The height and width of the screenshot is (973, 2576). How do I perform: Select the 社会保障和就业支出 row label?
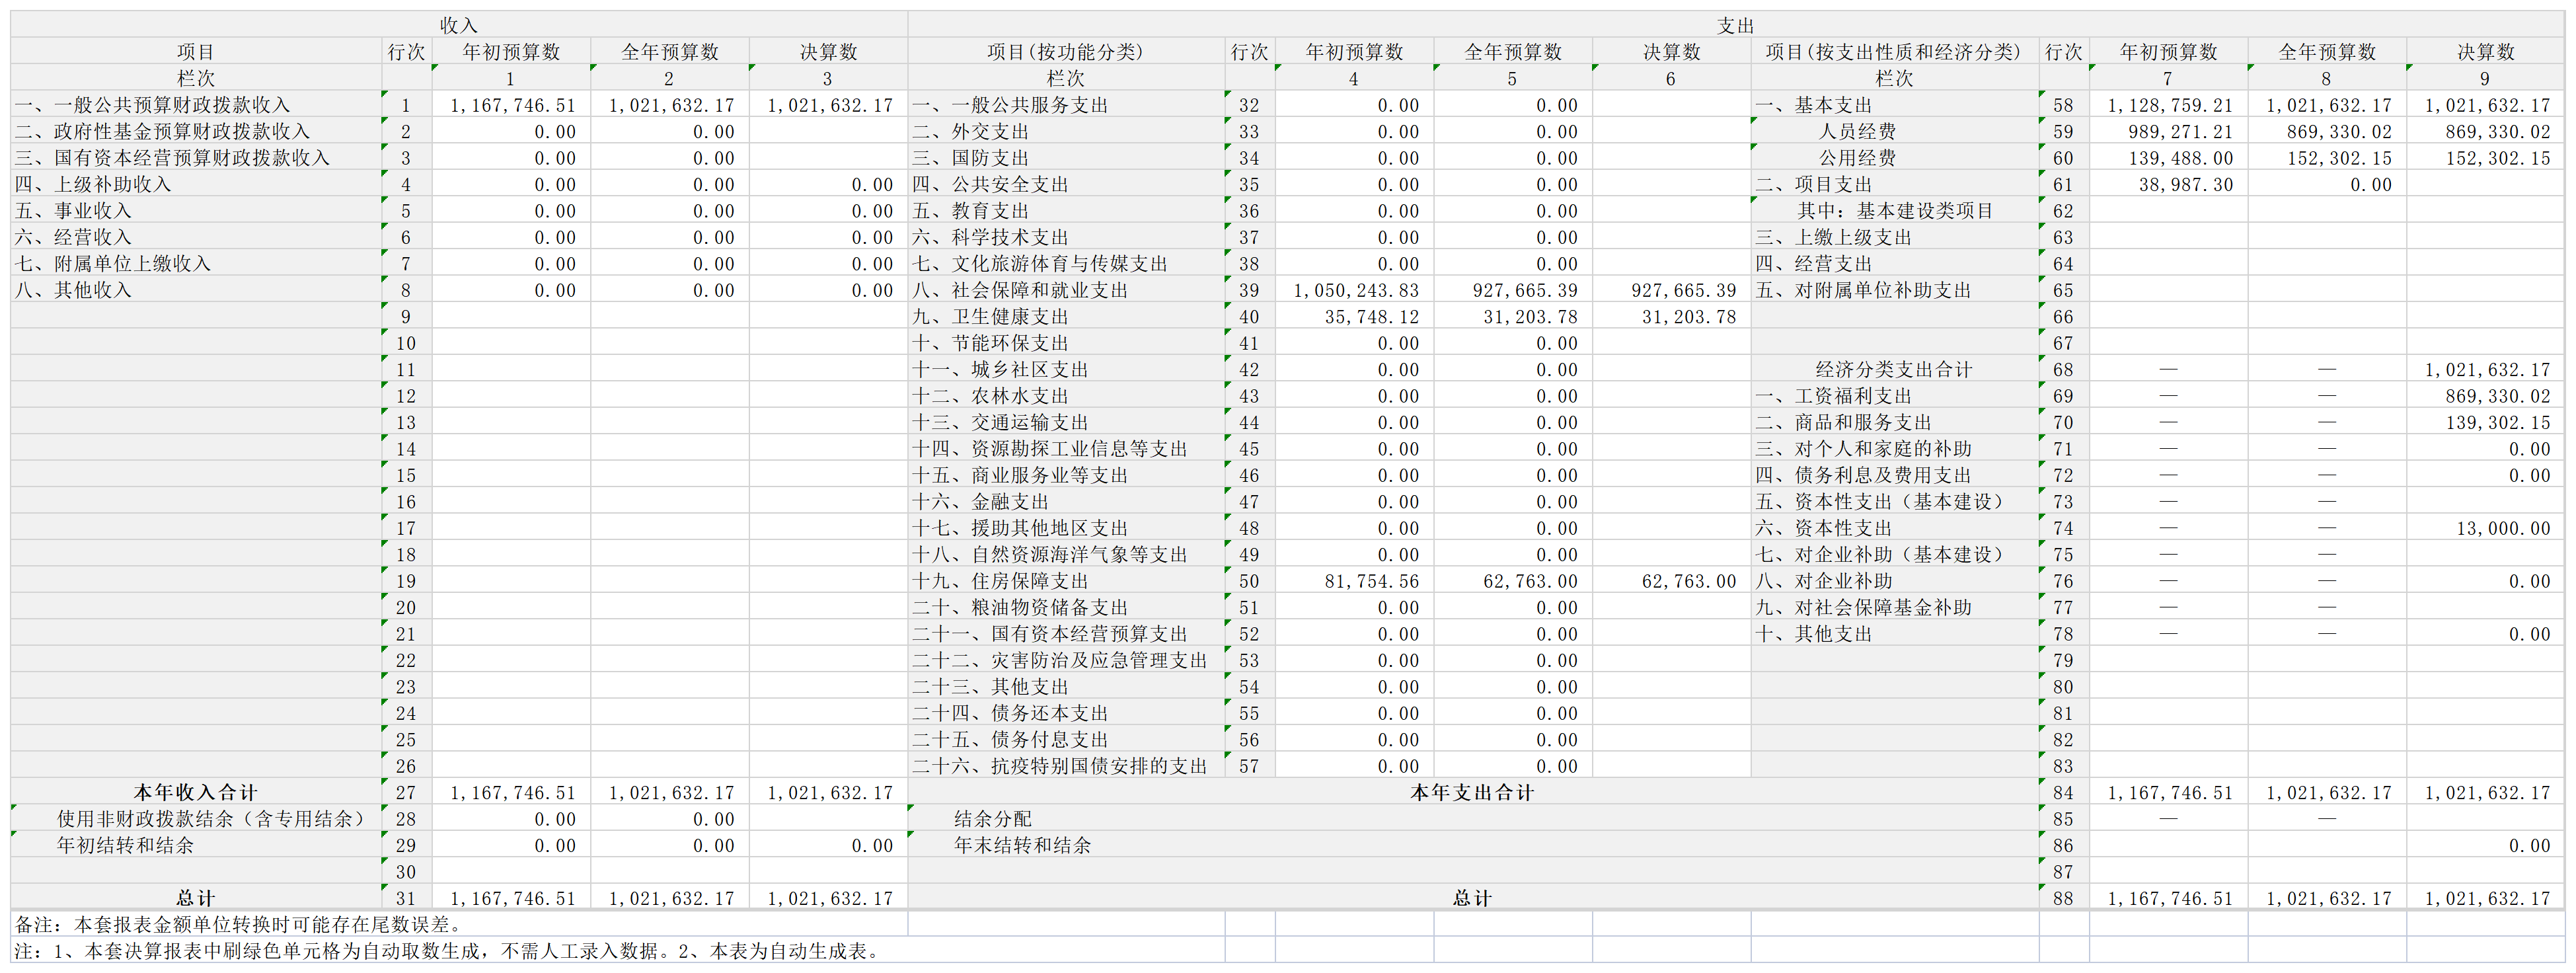pyautogui.click(x=1020, y=290)
